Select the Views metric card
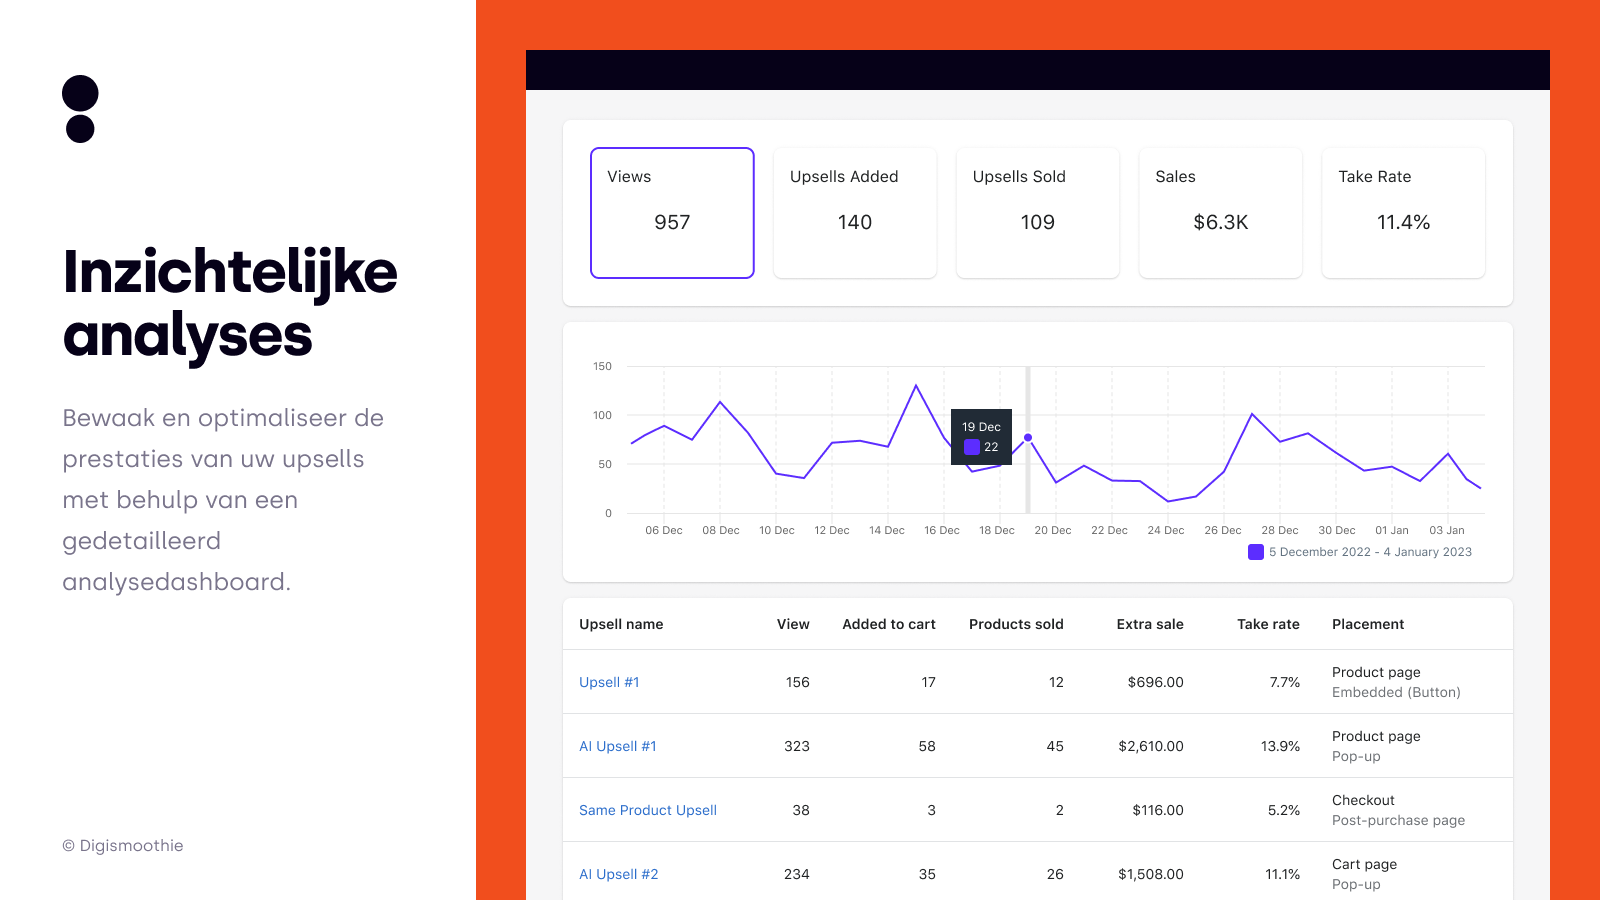 [672, 213]
